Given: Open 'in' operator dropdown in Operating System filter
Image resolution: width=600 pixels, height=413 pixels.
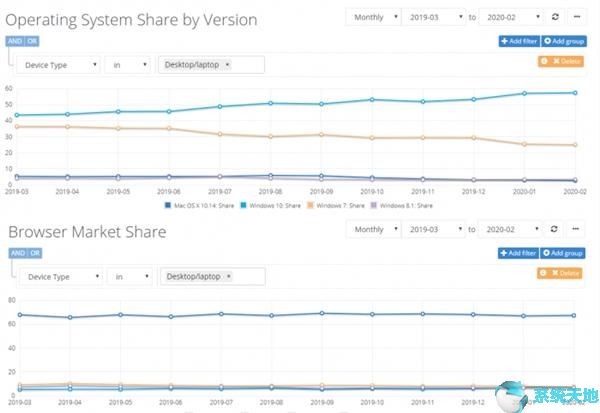Looking at the screenshot, I should [x=127, y=65].
